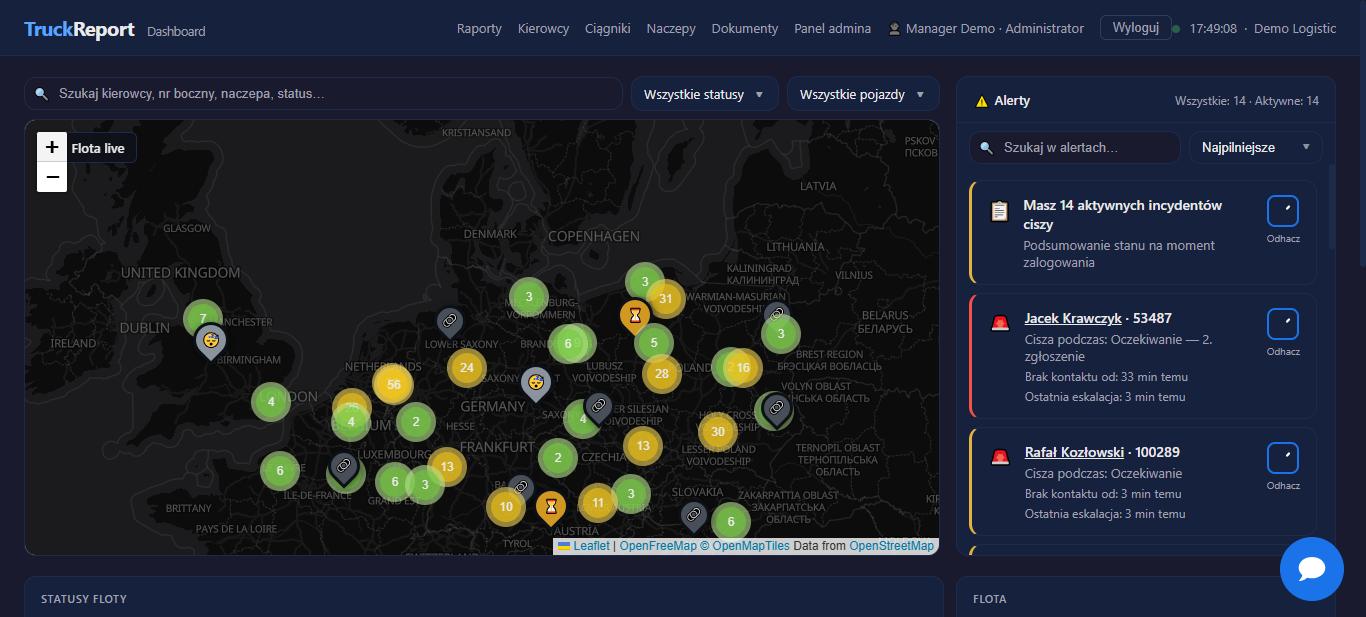Click the 17:49:08 clock text
Screen dimensions: 1366x617
coord(1212,29)
